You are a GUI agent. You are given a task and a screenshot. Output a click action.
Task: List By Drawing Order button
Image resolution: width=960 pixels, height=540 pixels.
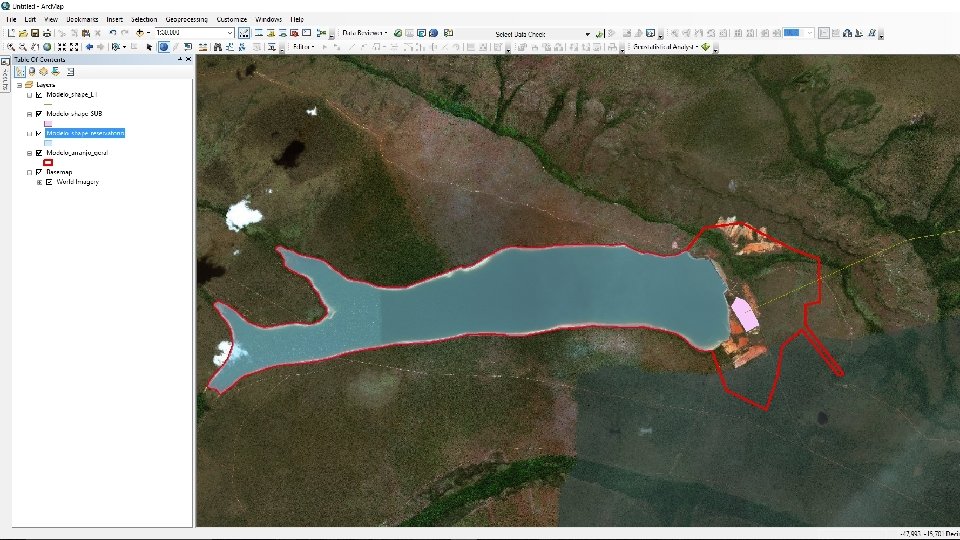point(20,72)
